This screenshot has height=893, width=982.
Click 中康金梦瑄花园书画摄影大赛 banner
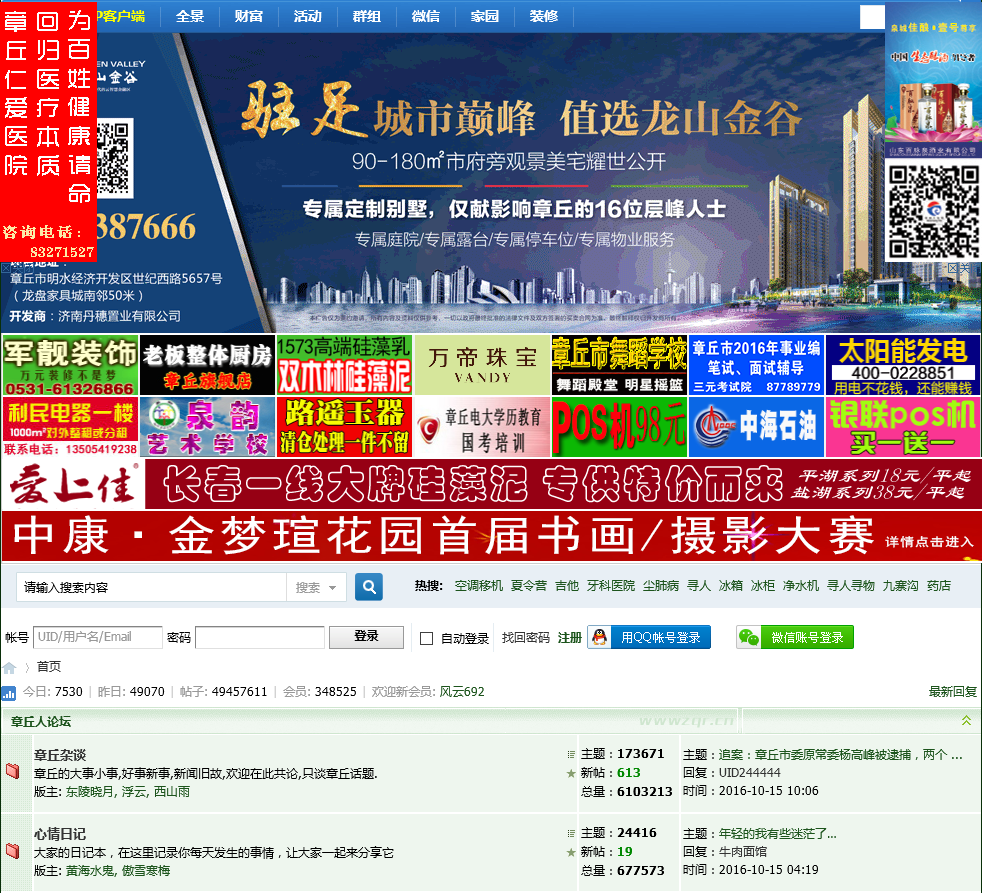click(491, 536)
